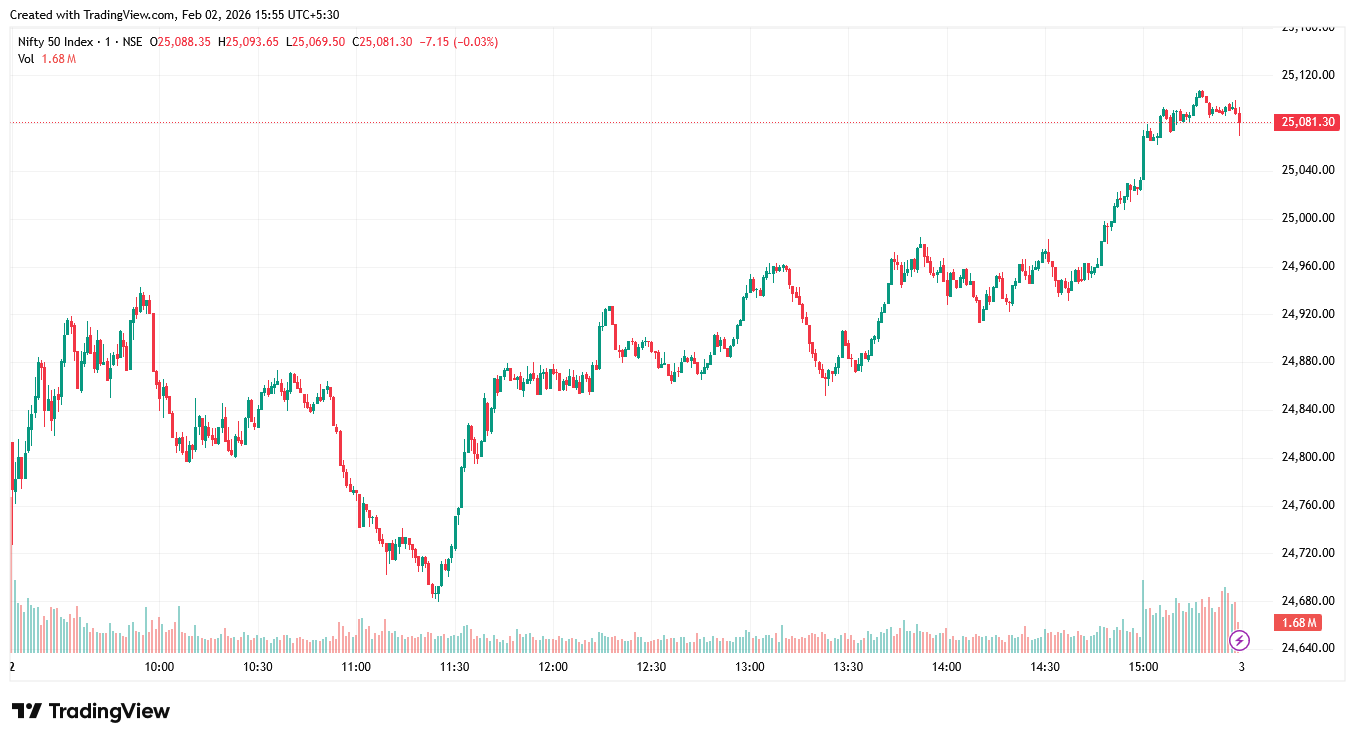Select the Vol indicator legend label
The image size is (1355, 741).
point(26,59)
